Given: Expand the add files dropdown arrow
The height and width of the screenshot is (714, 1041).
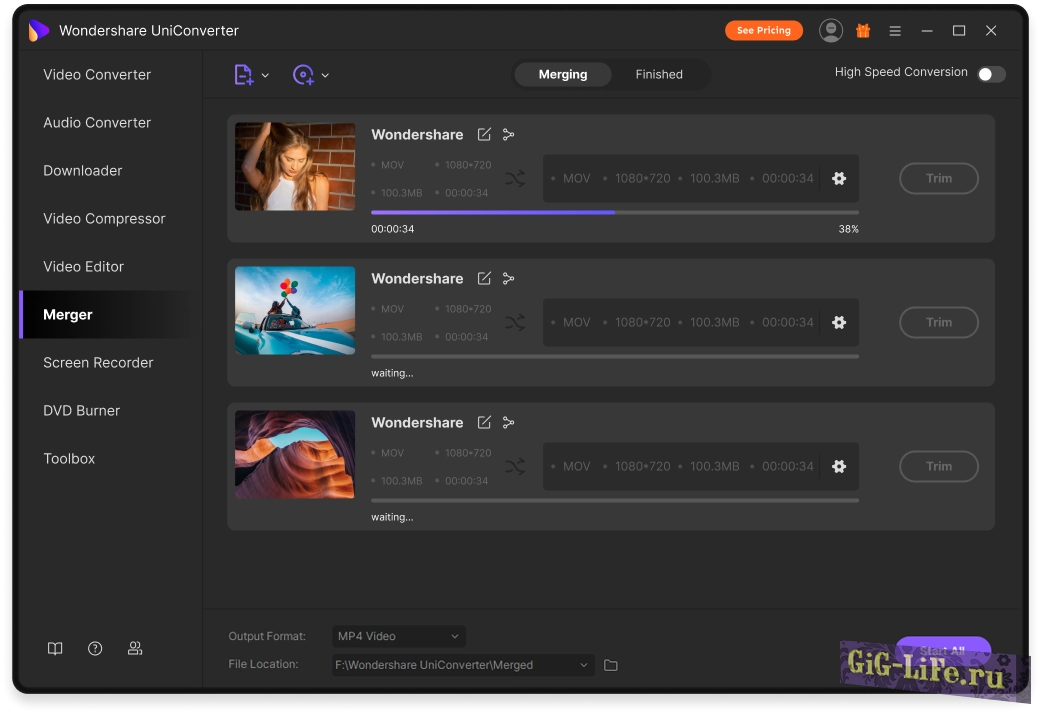Looking at the screenshot, I should click(x=265, y=76).
